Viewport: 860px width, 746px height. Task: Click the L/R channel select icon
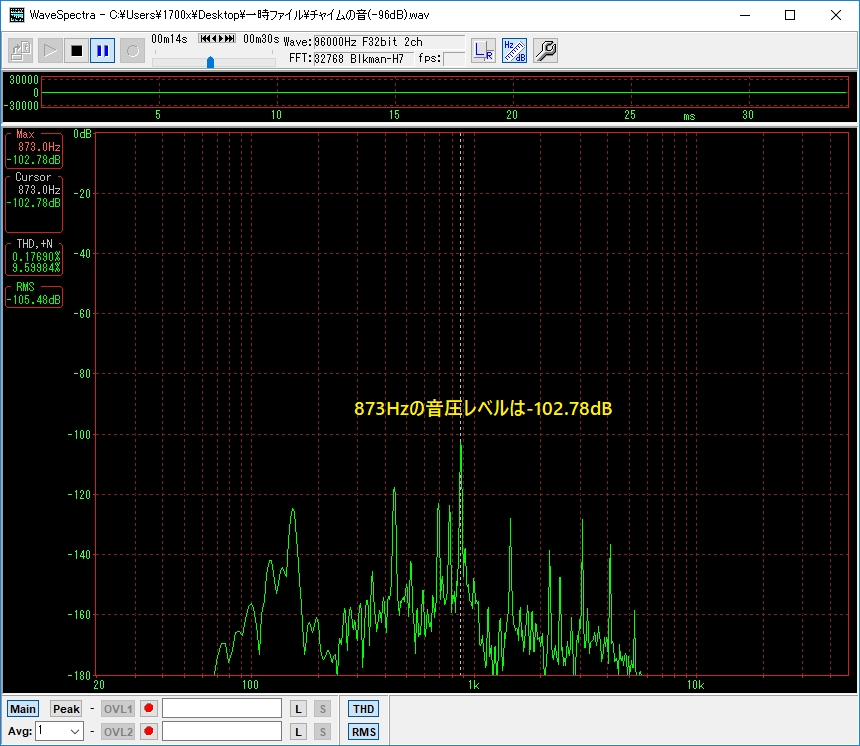(x=484, y=50)
